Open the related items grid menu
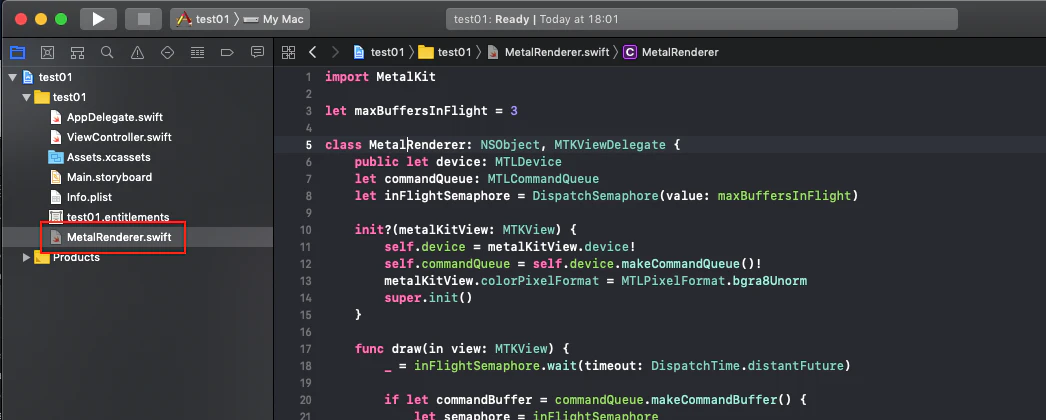1046x420 pixels. pos(288,52)
